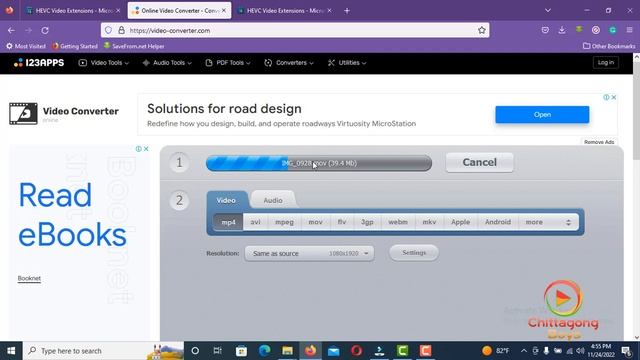Reload the current page

coord(45,30)
